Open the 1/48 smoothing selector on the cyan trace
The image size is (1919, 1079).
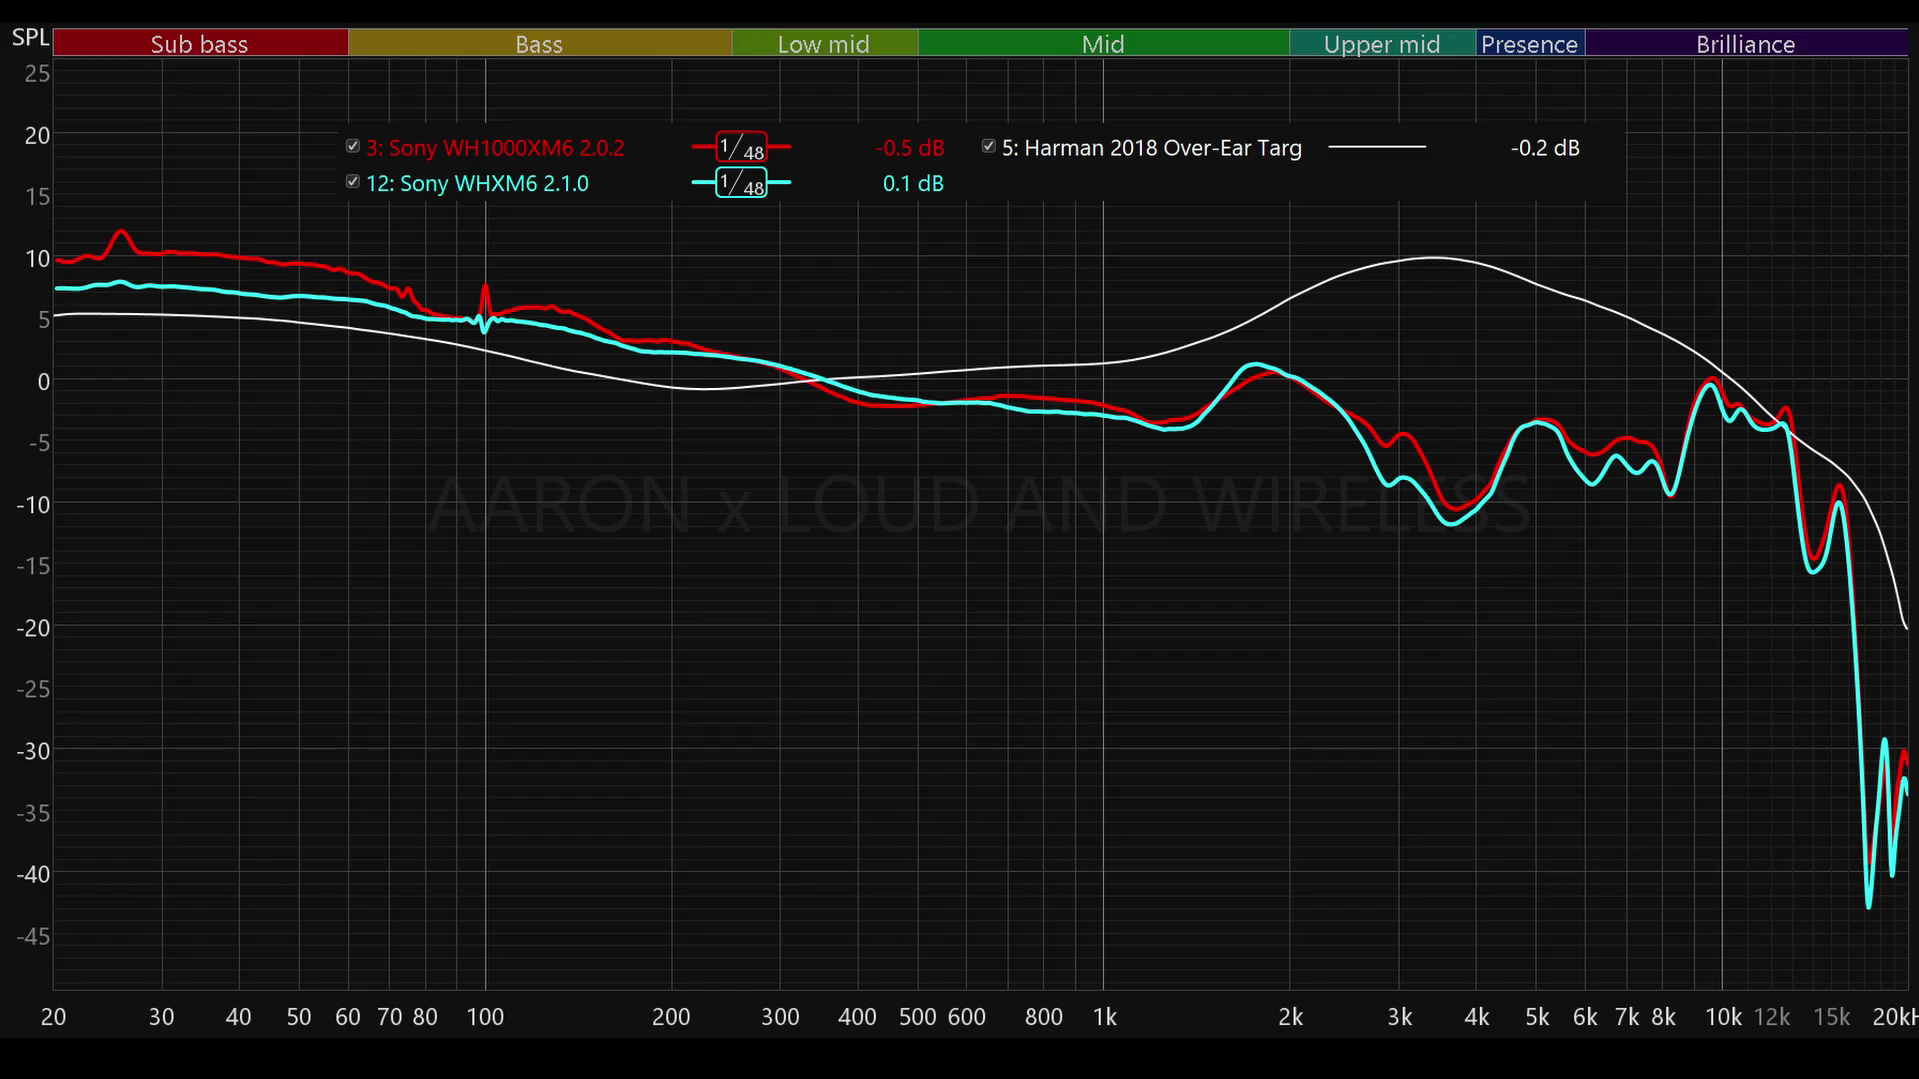pyautogui.click(x=741, y=183)
